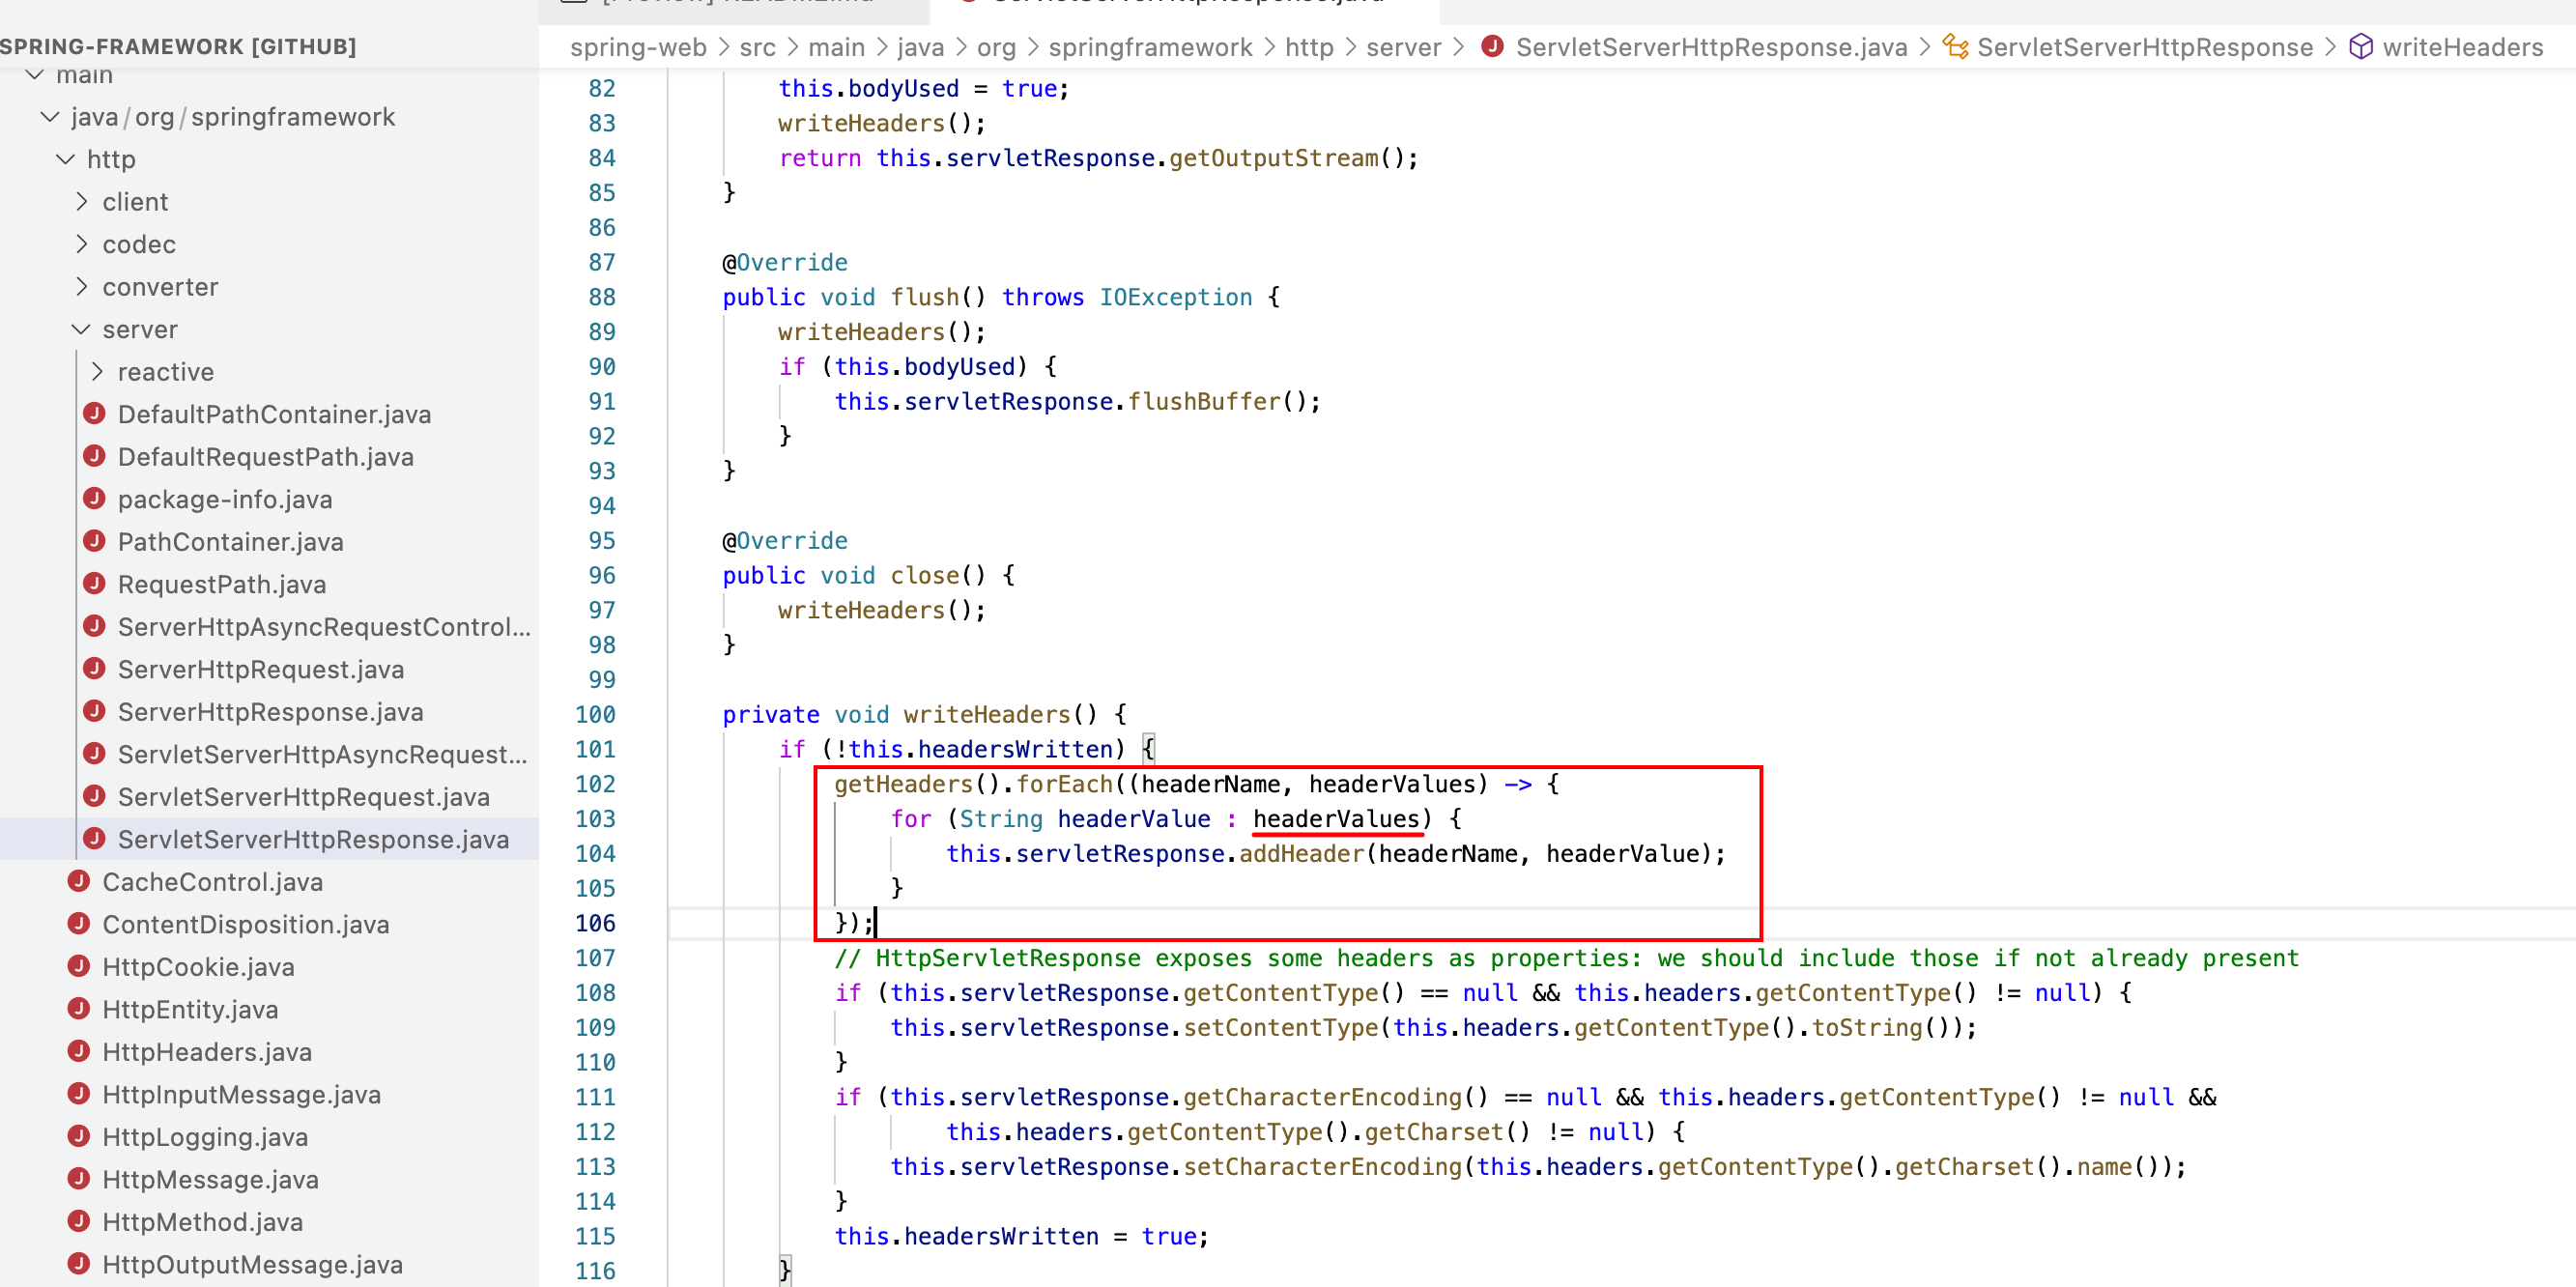Click springframework breadcrumb segment

click(x=1150, y=47)
